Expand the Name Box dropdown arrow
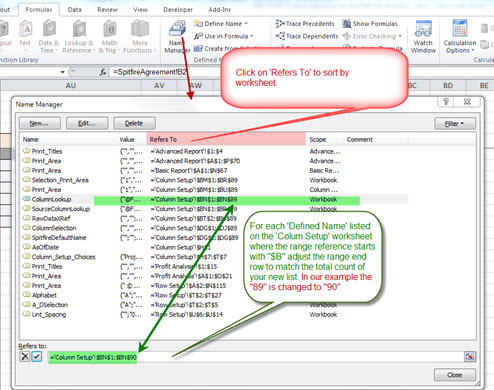 pyautogui.click(x=62, y=72)
